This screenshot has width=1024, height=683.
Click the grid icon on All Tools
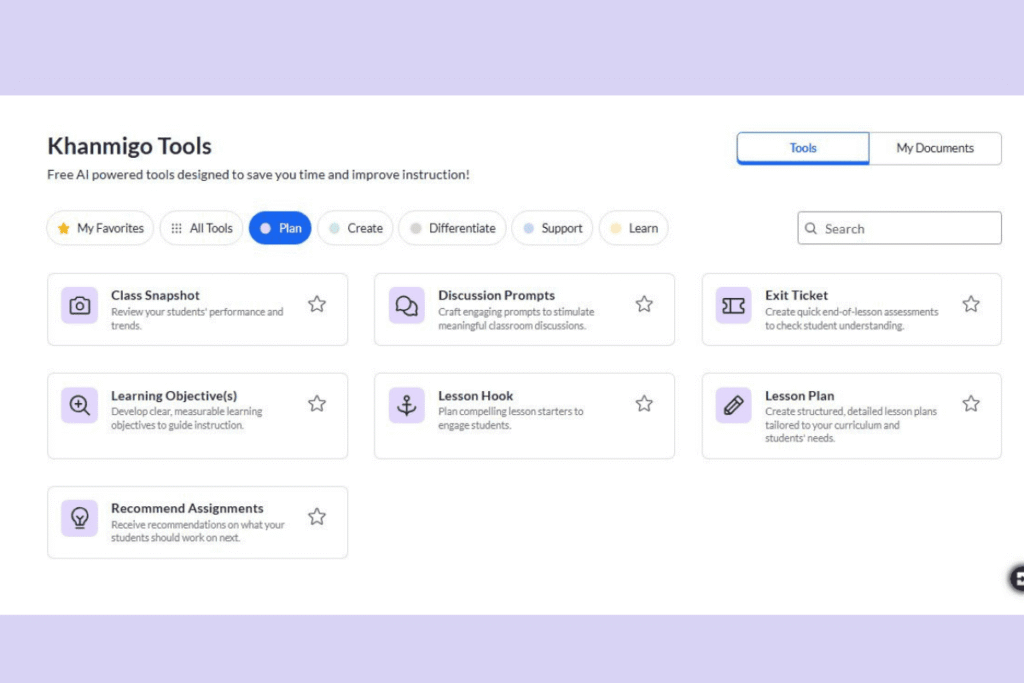176,228
